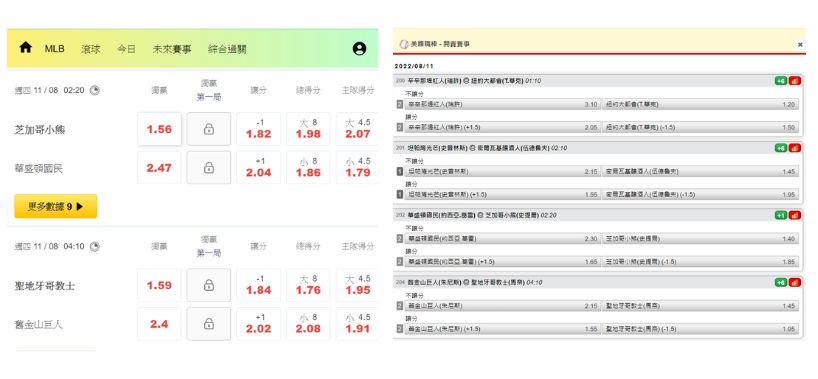Select match 200 moneyline odds 1.20
The width and height of the screenshot is (818, 379).
pos(700,104)
